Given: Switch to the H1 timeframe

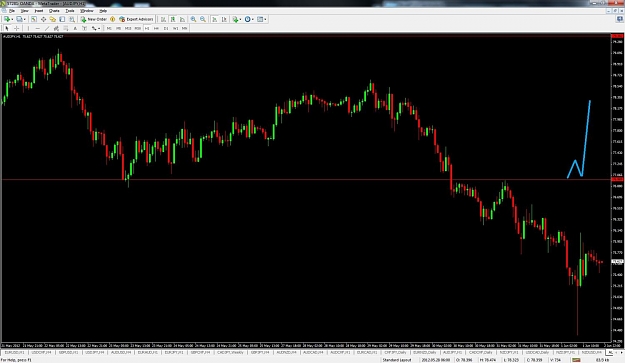Looking at the screenshot, I should pos(147,28).
